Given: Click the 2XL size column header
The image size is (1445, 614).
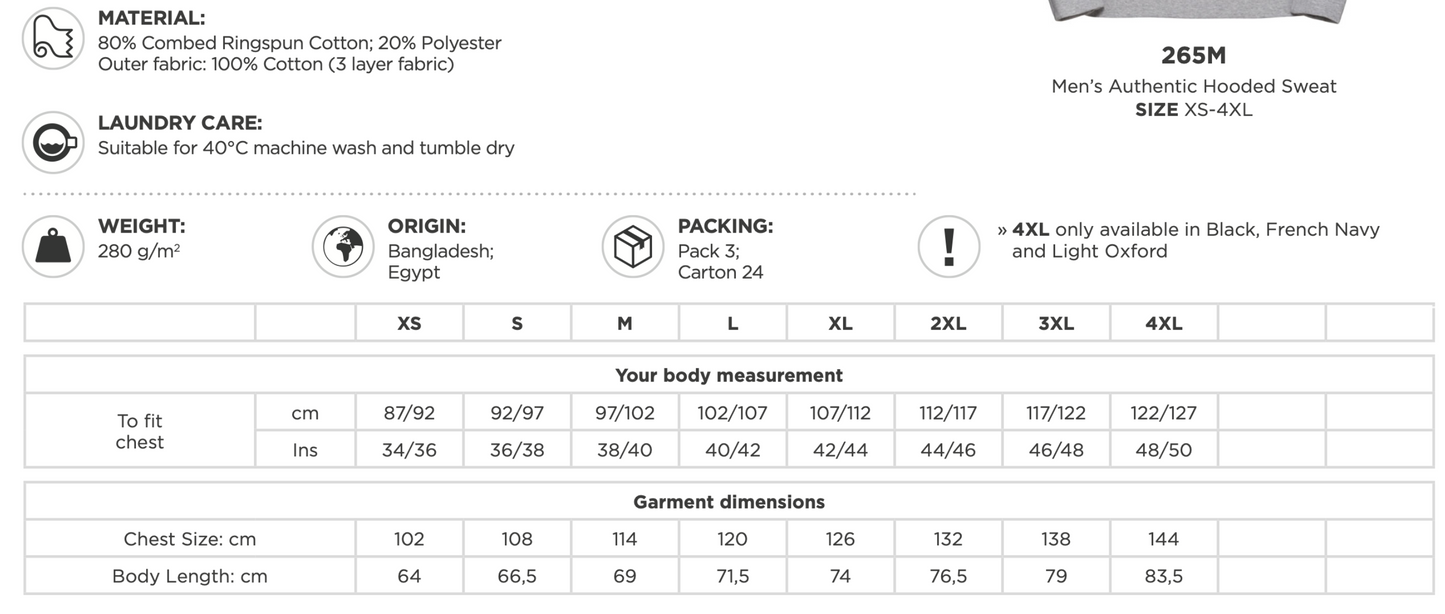Looking at the screenshot, I should 948,324.
